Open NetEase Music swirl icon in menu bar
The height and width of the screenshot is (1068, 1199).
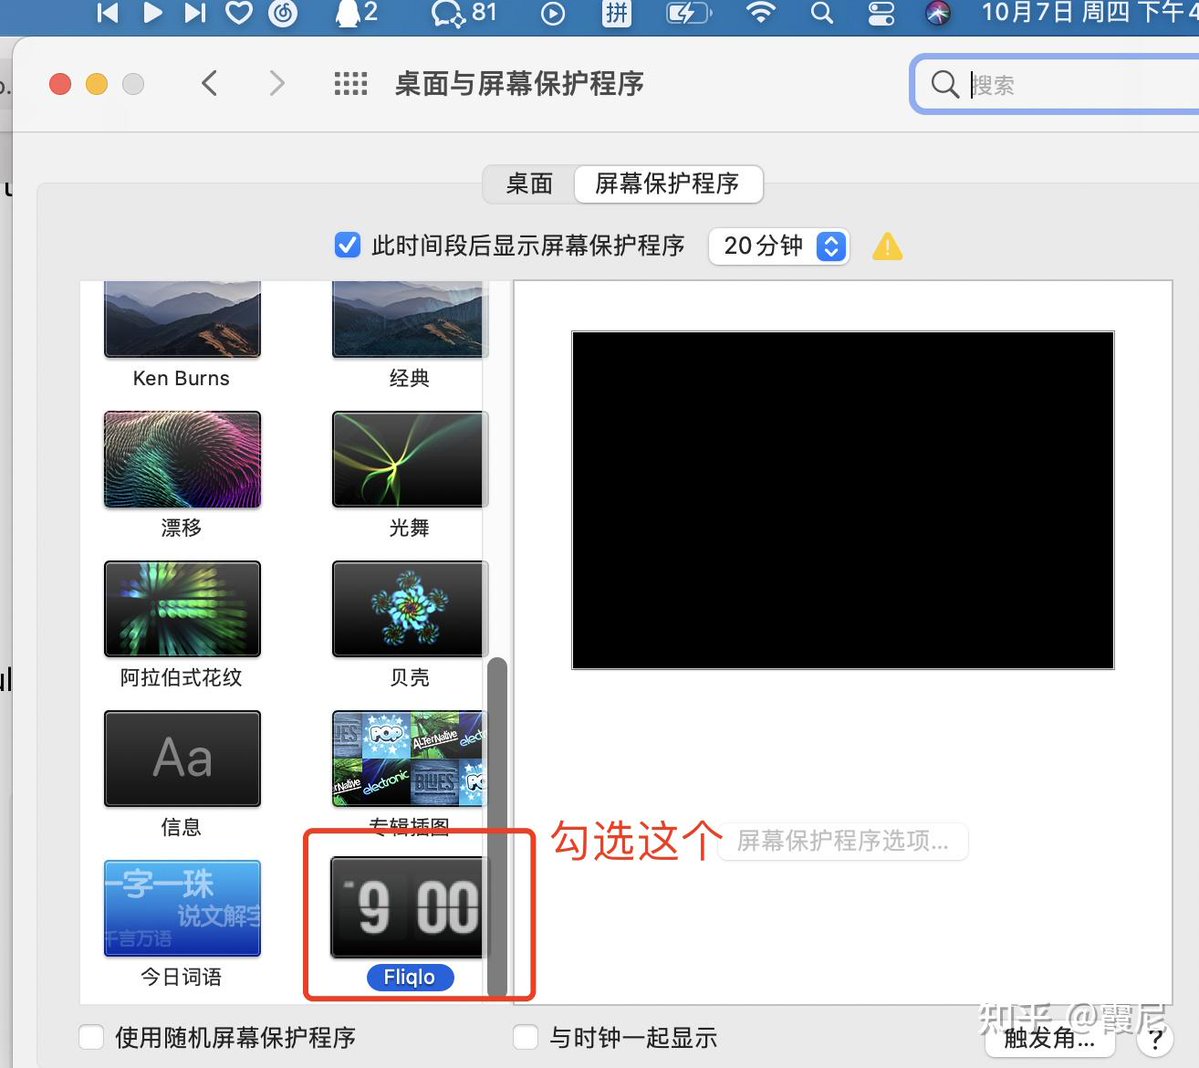(x=283, y=12)
